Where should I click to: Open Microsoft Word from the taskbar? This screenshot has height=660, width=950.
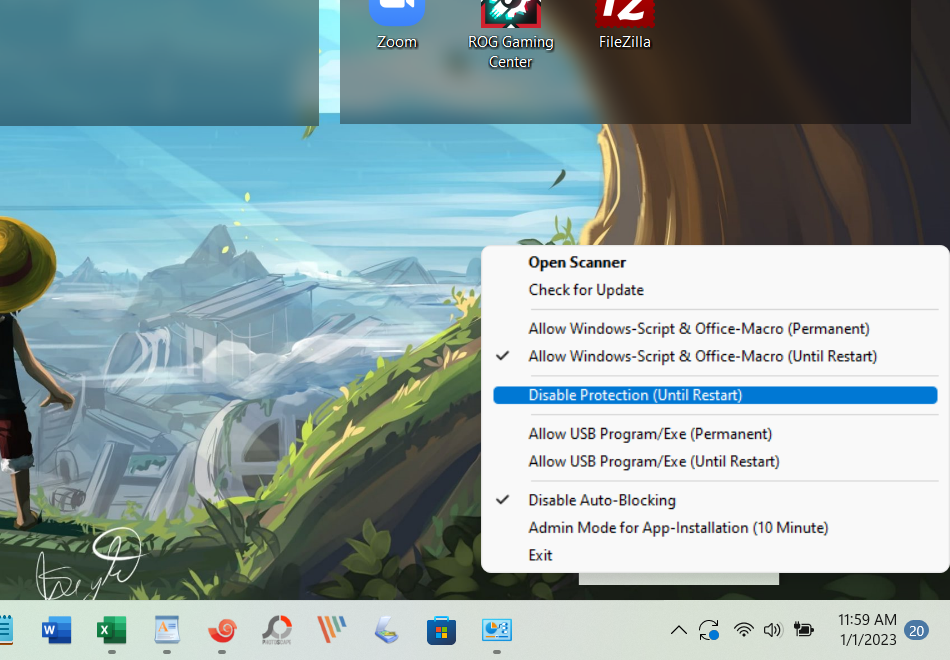(56, 630)
